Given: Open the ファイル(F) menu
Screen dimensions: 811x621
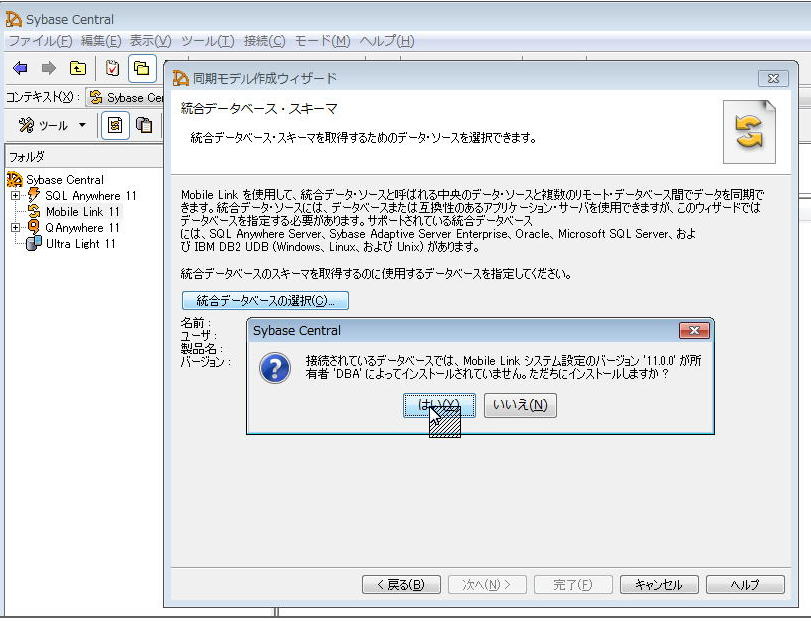Looking at the screenshot, I should (x=40, y=41).
